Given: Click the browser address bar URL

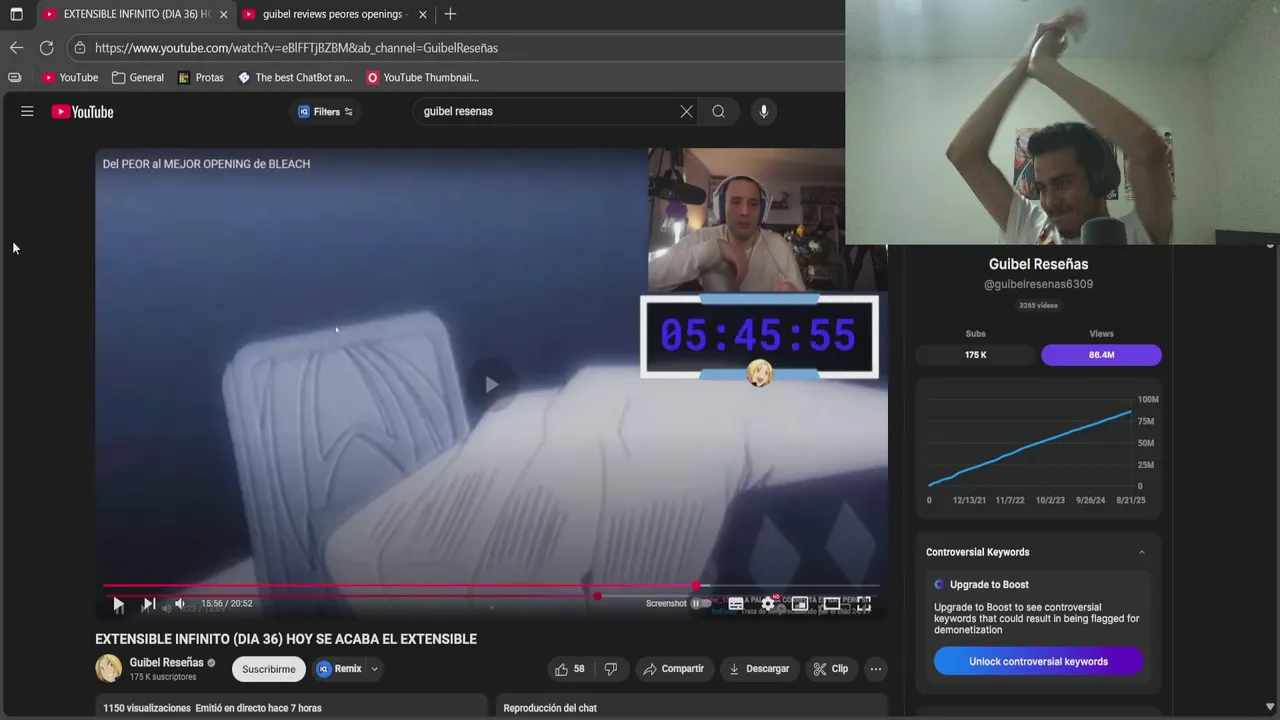Looking at the screenshot, I should point(296,47).
